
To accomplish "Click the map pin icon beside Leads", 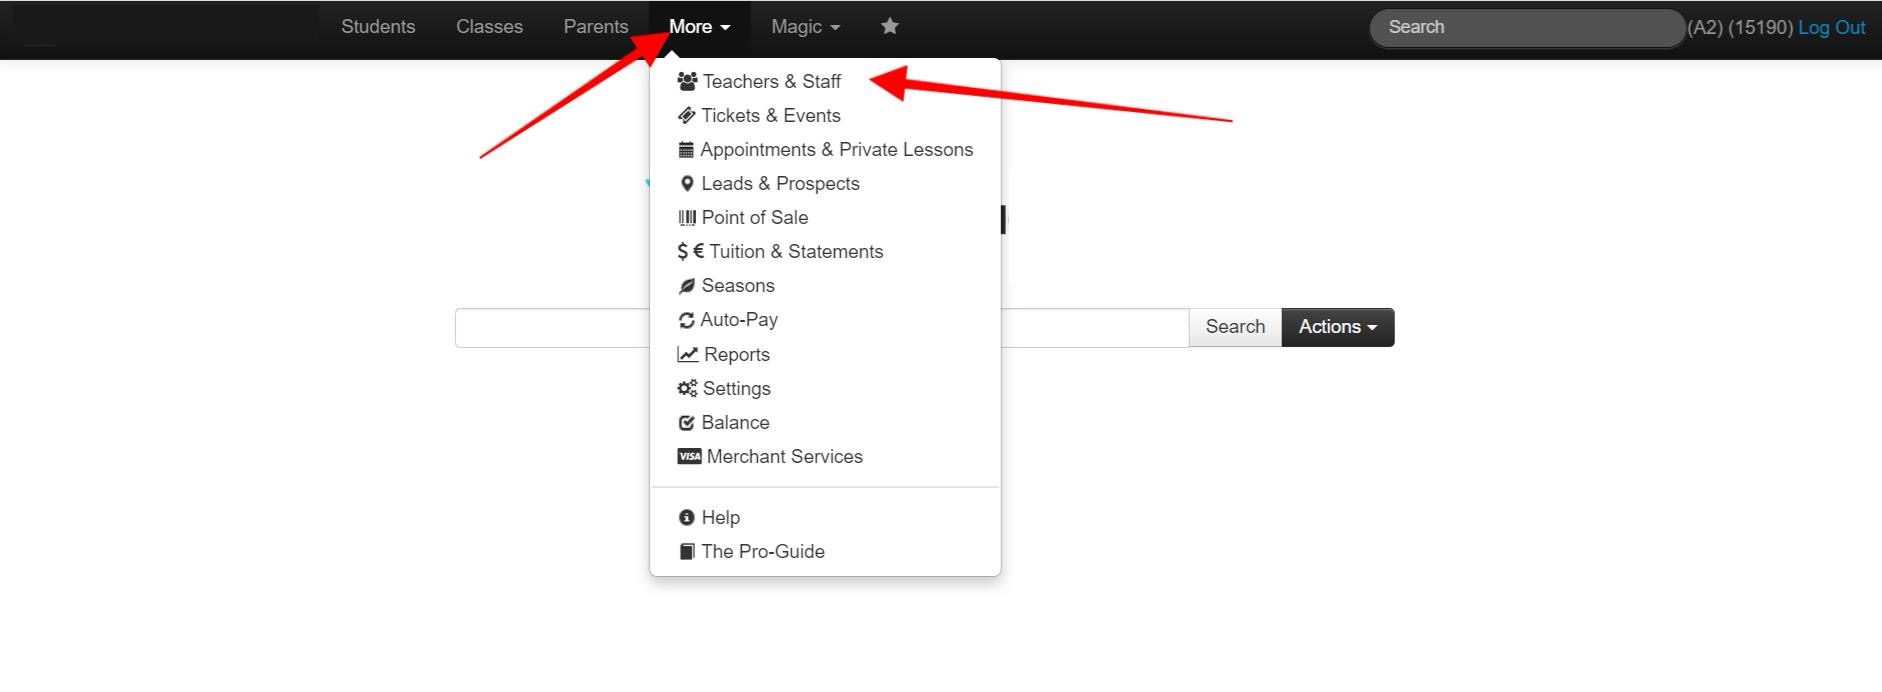I will 687,184.
